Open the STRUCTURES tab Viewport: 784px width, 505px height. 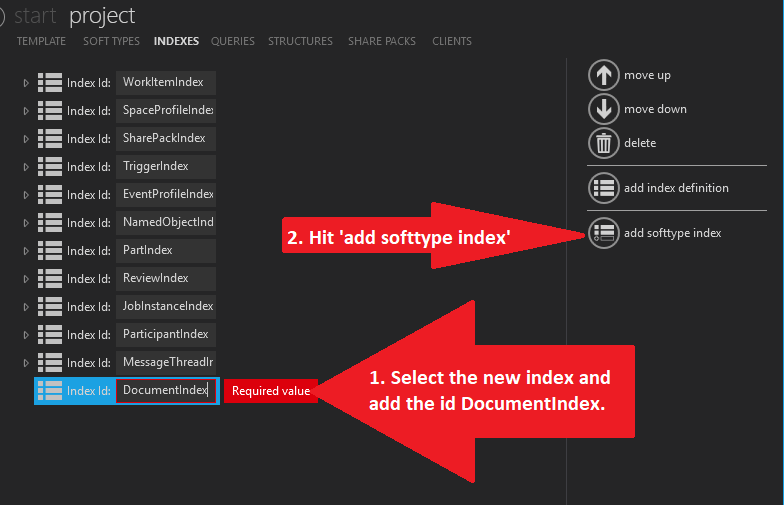(x=300, y=41)
